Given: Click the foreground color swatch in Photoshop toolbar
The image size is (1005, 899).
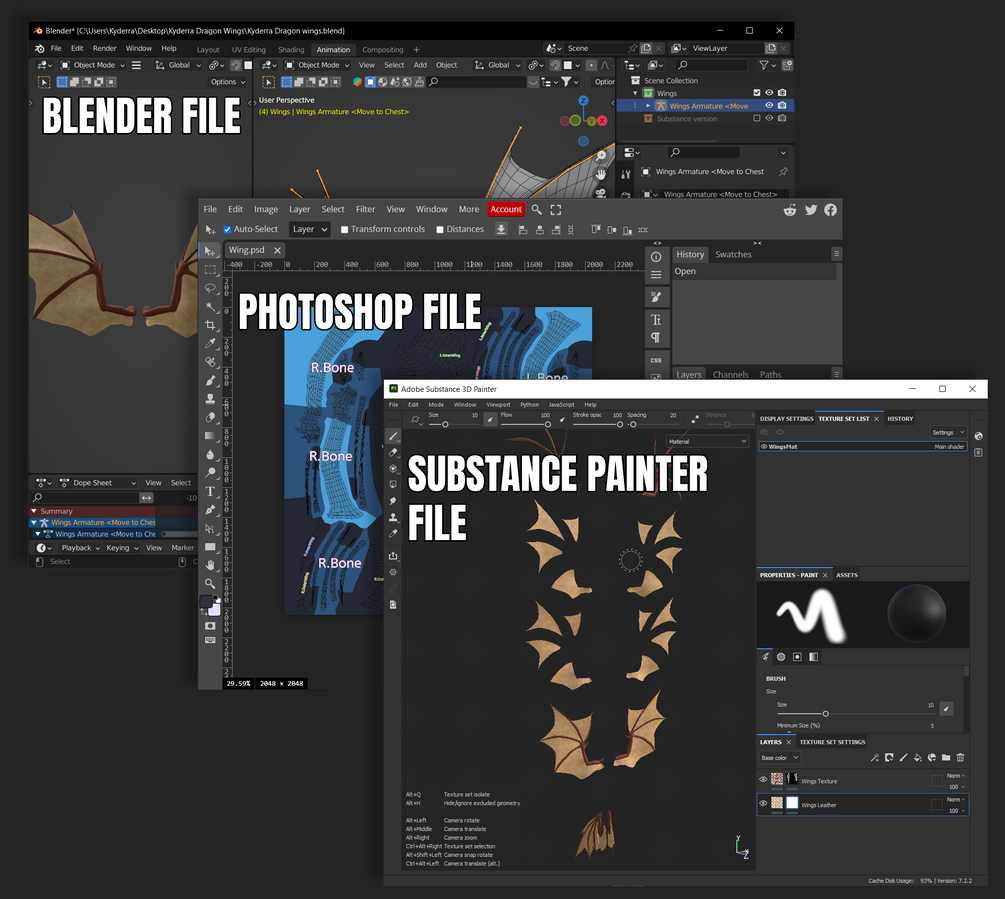Looking at the screenshot, I should [x=206, y=601].
